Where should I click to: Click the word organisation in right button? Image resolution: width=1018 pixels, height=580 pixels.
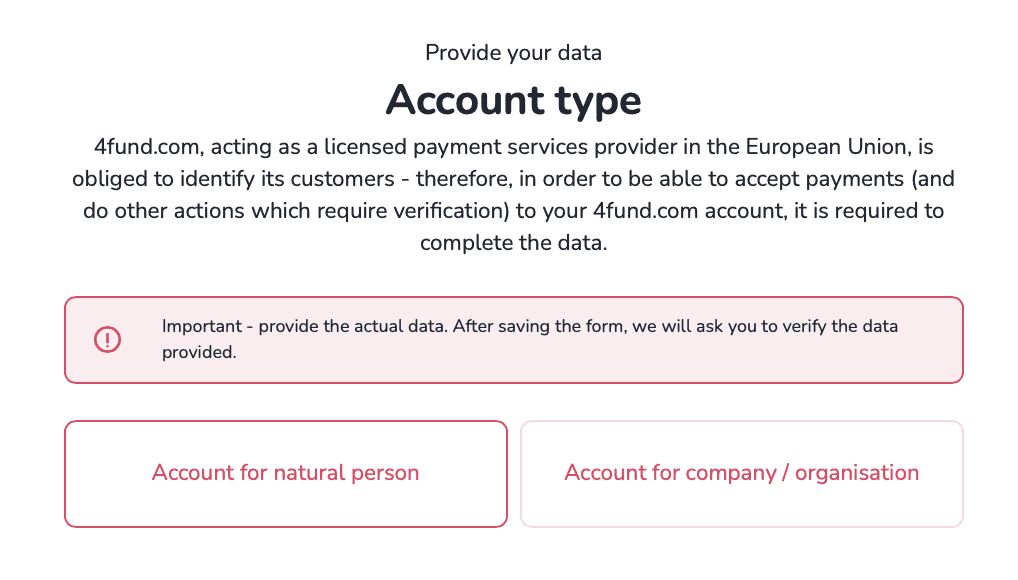(857, 473)
